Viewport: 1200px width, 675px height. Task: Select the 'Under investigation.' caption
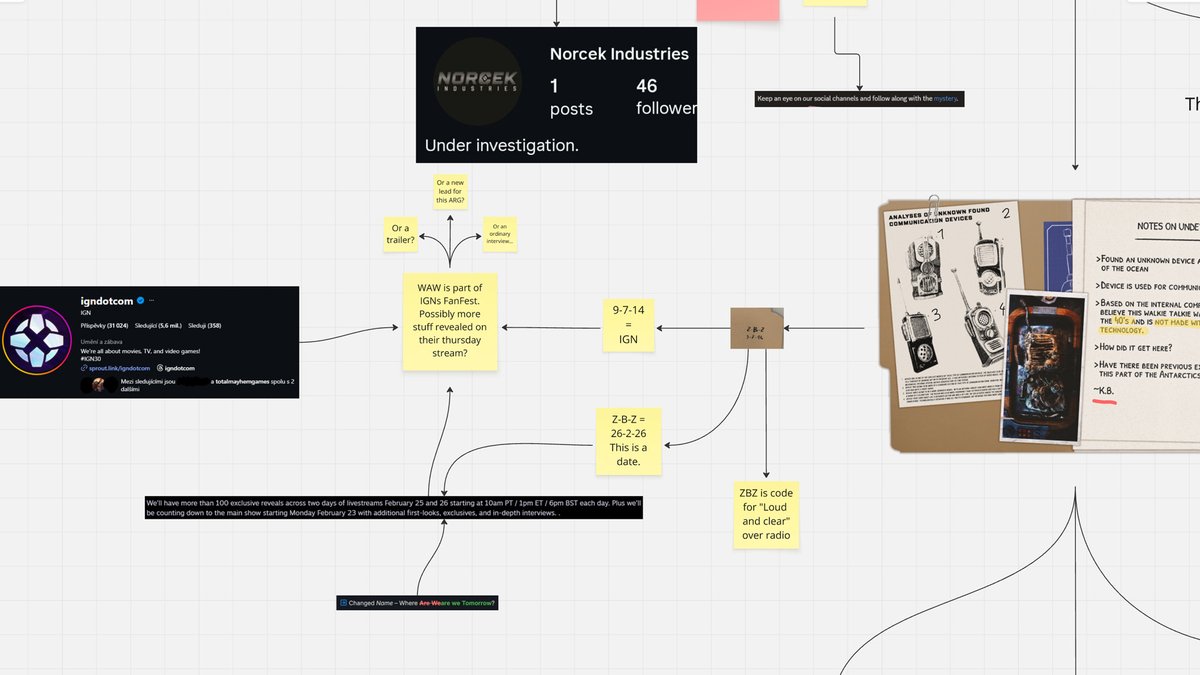click(502, 145)
